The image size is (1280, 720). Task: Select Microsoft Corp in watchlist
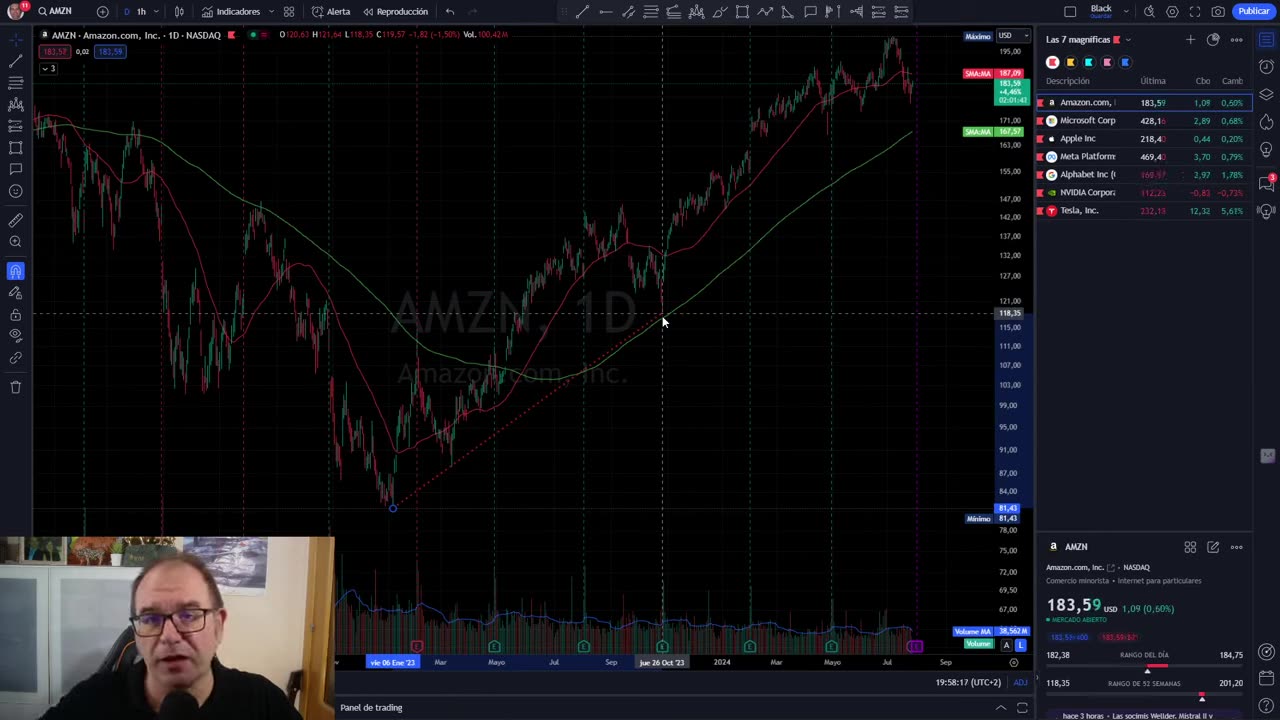(x=1144, y=121)
